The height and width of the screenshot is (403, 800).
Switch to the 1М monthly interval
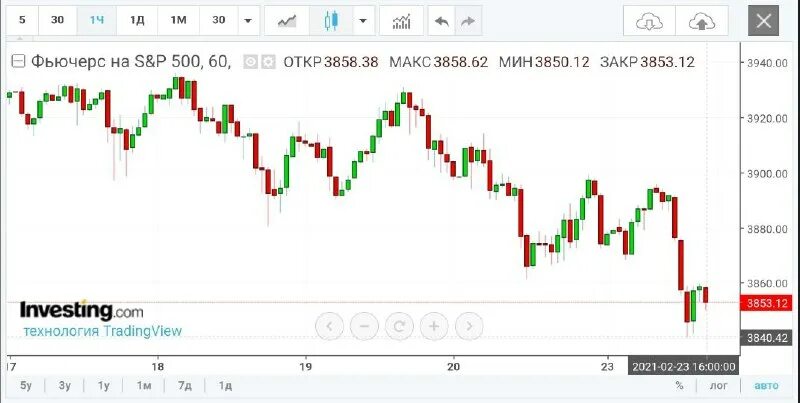click(x=178, y=20)
